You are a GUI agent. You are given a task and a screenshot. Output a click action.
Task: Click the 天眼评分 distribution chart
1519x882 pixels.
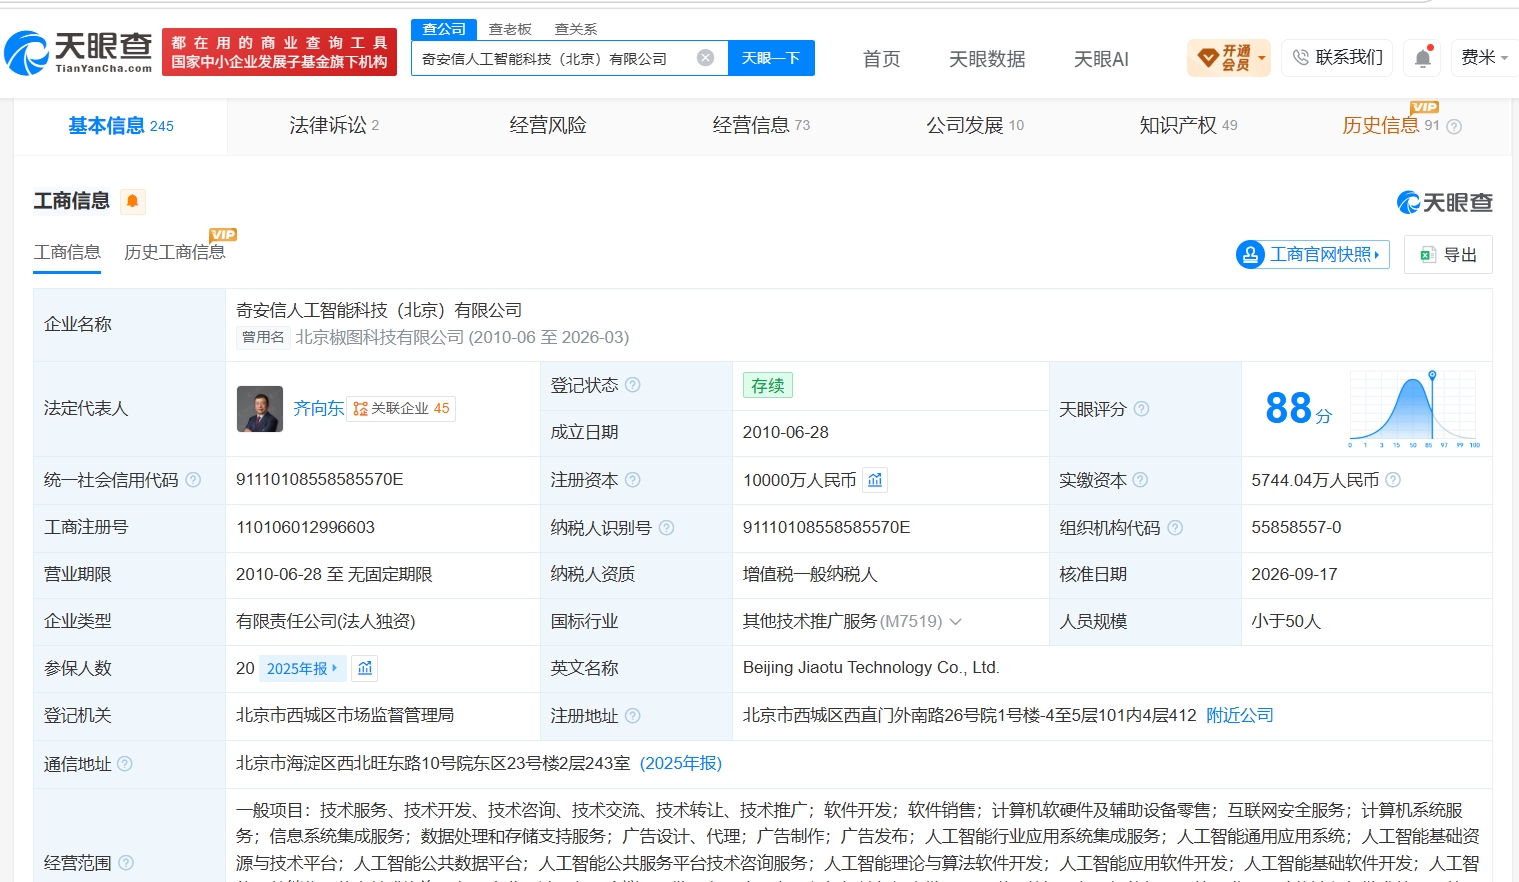click(1413, 409)
